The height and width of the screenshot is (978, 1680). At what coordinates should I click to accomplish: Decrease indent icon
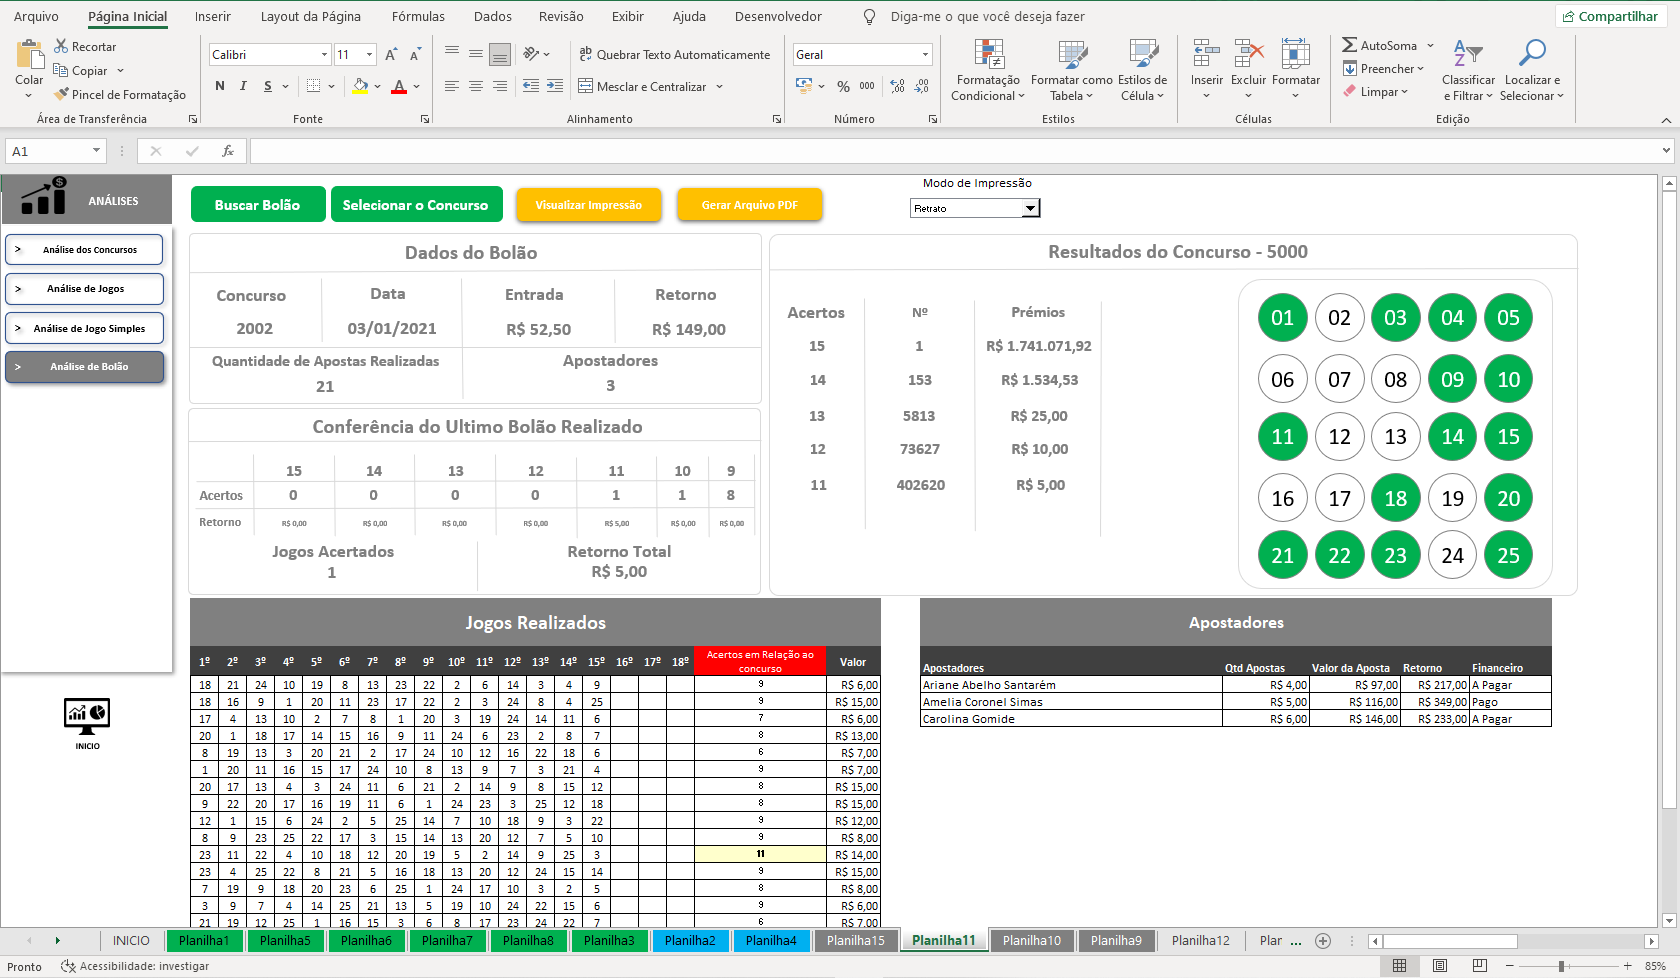[531, 86]
